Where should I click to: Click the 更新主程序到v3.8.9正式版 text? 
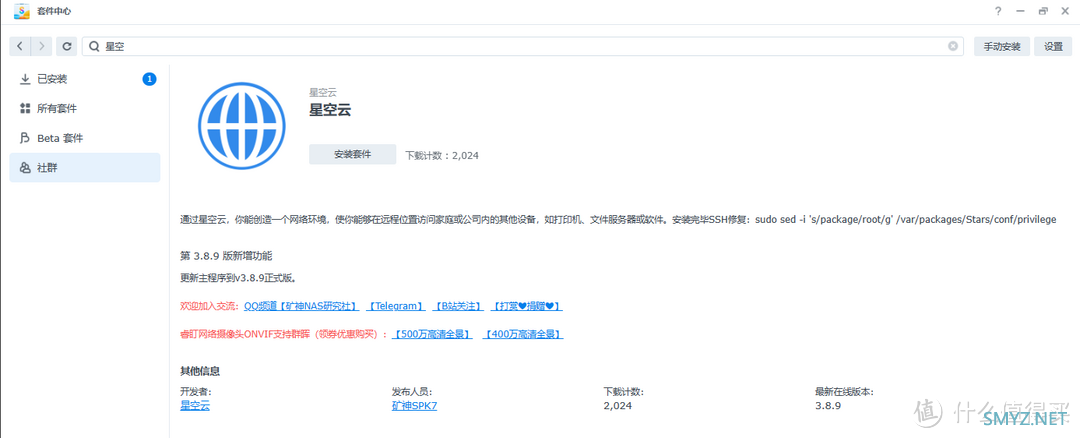point(238,278)
